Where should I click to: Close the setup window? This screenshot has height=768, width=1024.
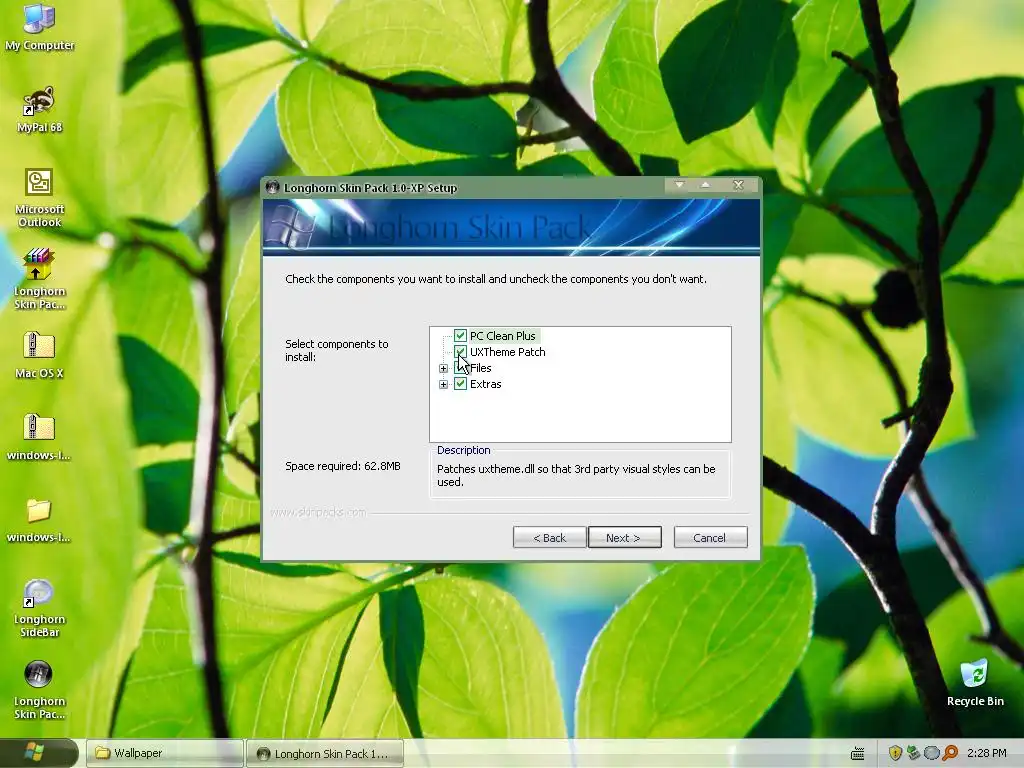(738, 185)
